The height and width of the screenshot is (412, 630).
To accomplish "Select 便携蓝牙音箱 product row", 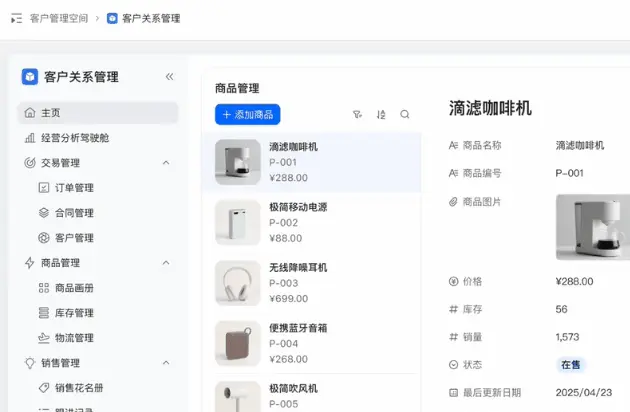I will tap(312, 343).
